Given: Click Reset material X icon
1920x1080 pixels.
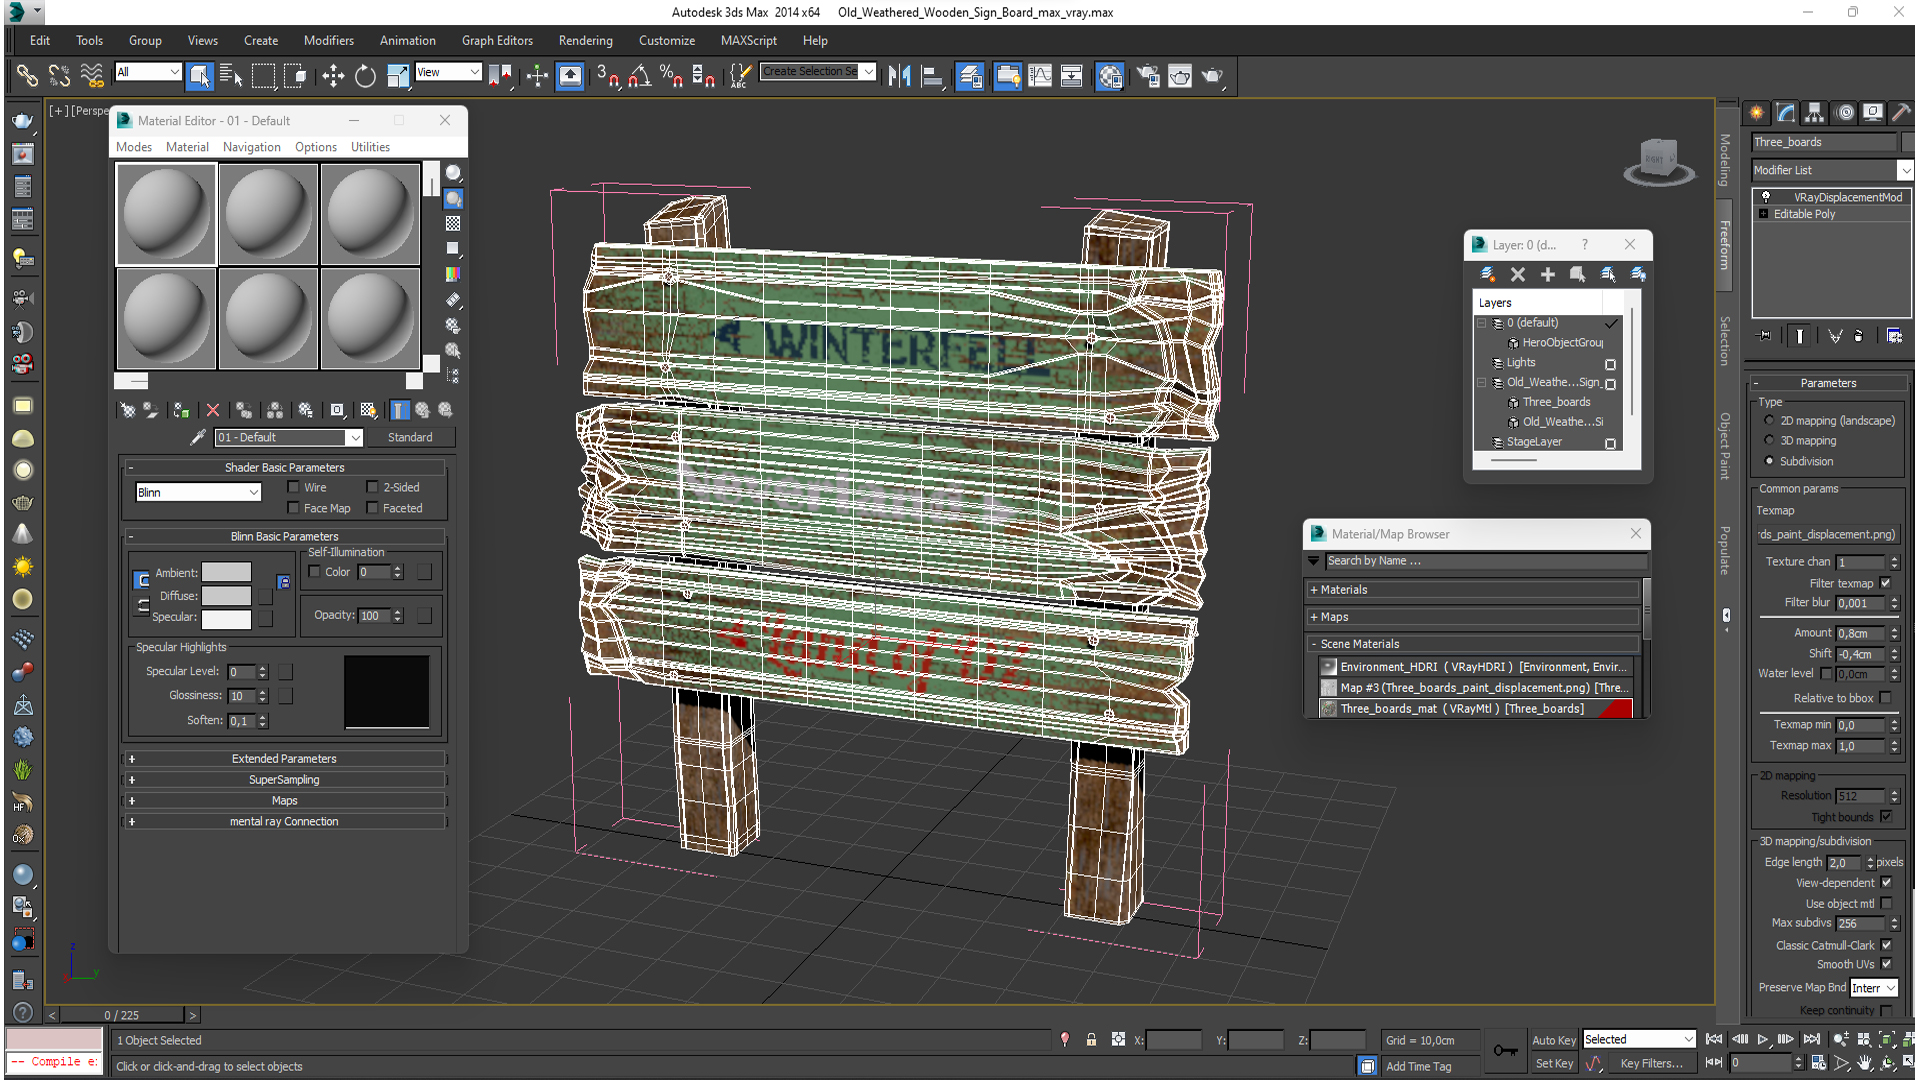Looking at the screenshot, I should 212,410.
